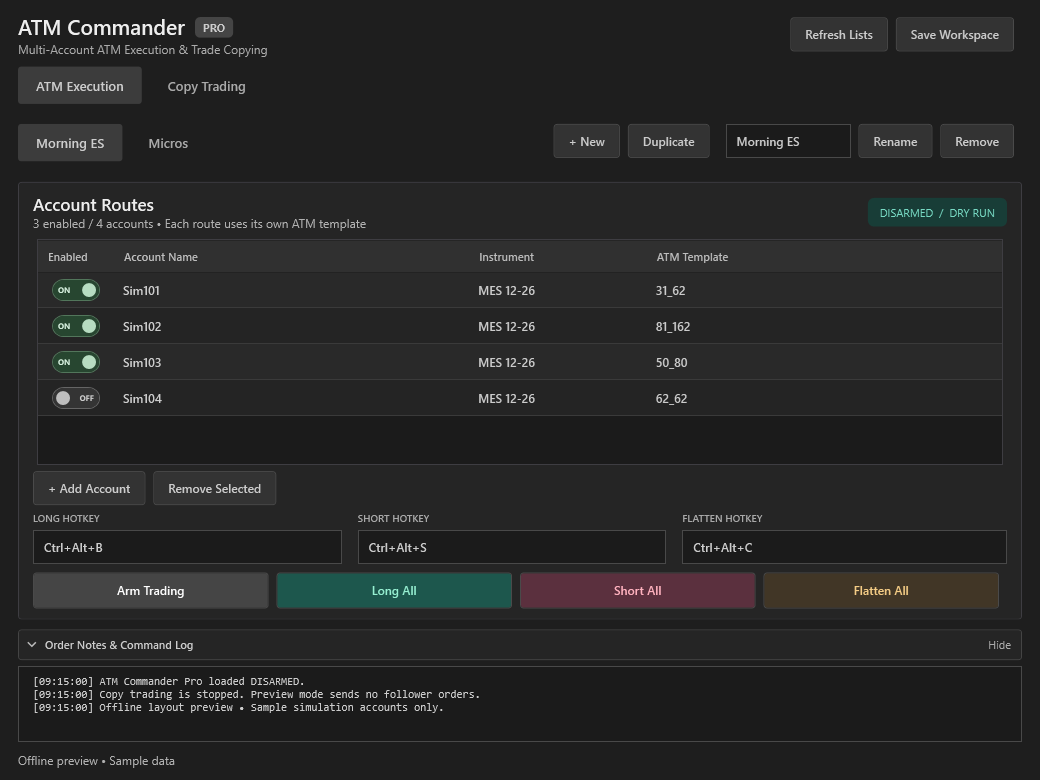1040x780 pixels.
Task: Rename the current profile
Action: 895,141
